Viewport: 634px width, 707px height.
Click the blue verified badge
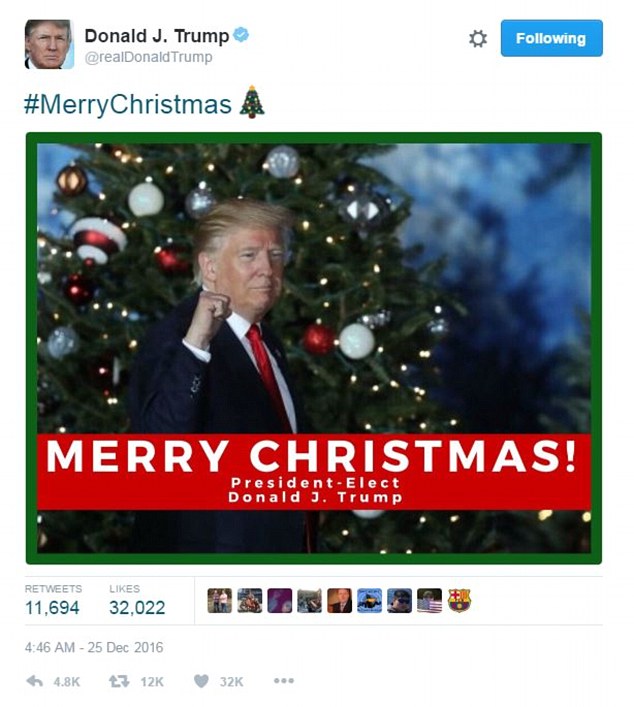[241, 35]
